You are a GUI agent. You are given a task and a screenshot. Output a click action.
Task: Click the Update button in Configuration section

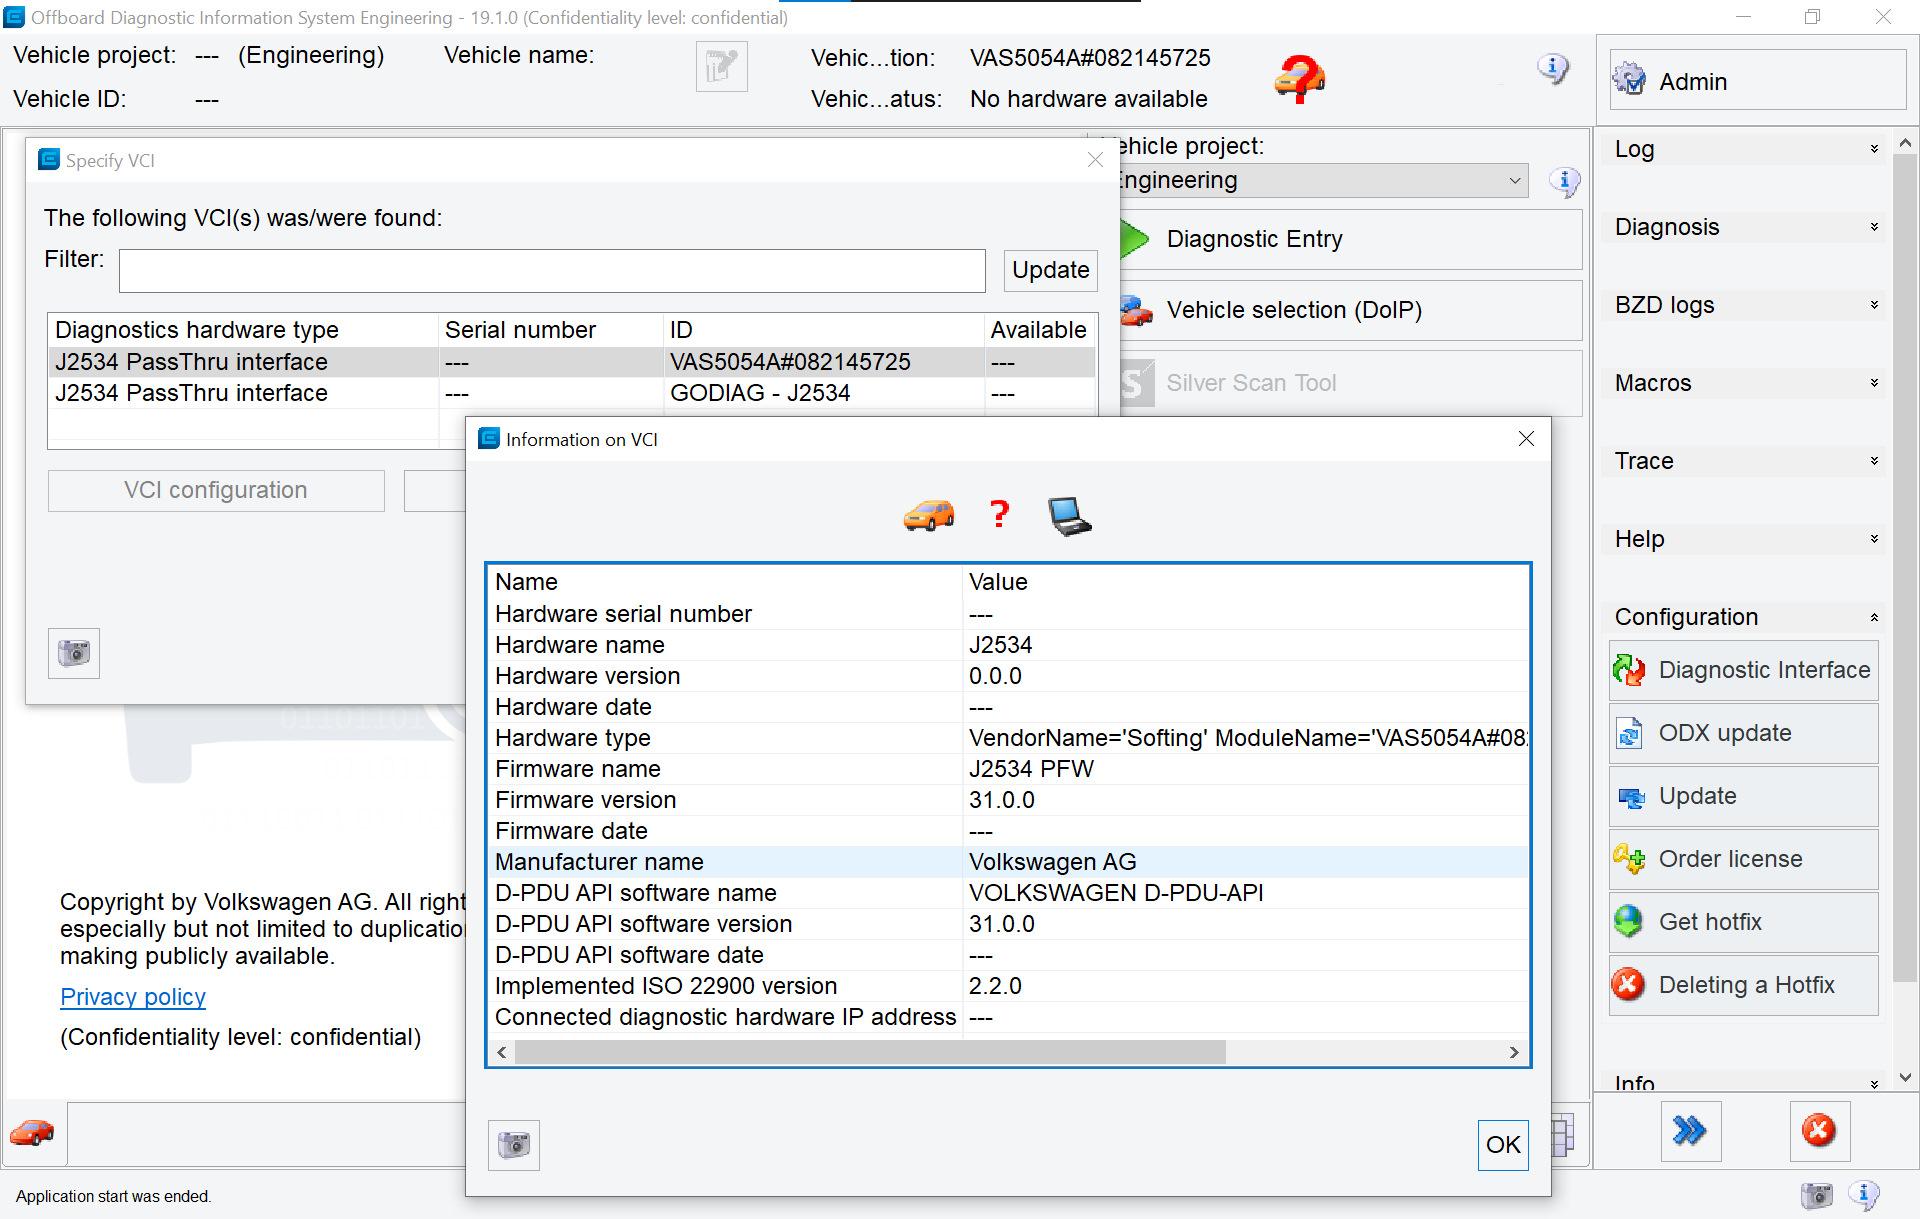(1743, 796)
